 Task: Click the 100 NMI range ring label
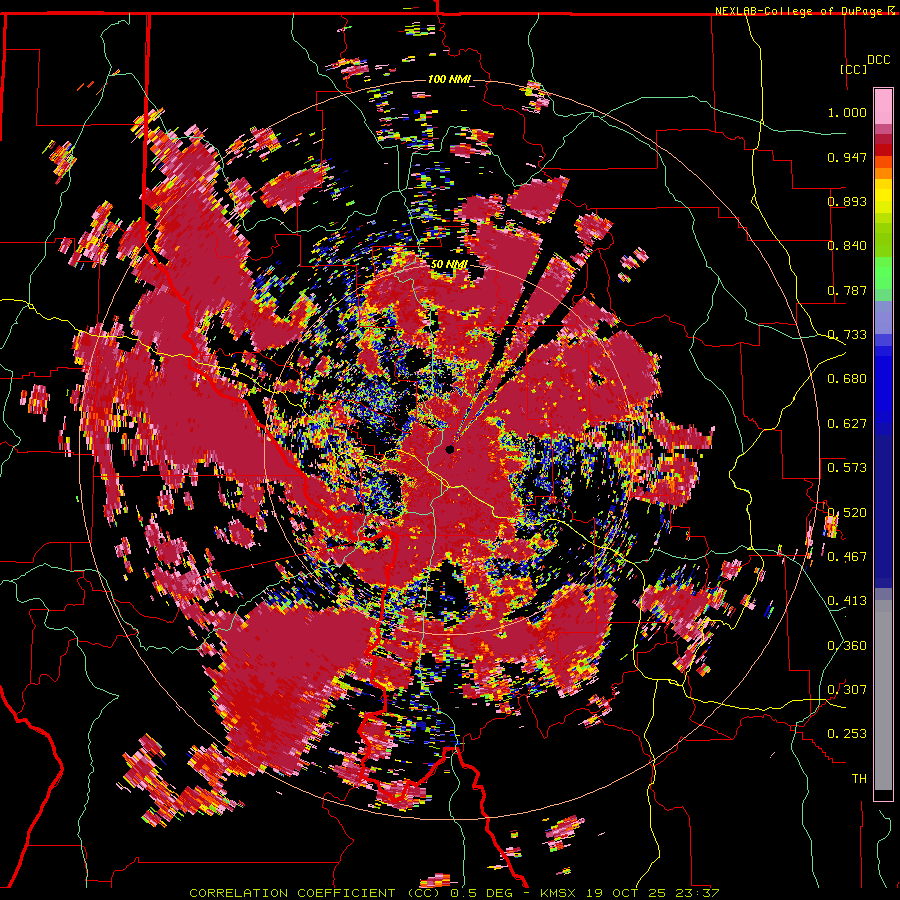click(x=449, y=79)
